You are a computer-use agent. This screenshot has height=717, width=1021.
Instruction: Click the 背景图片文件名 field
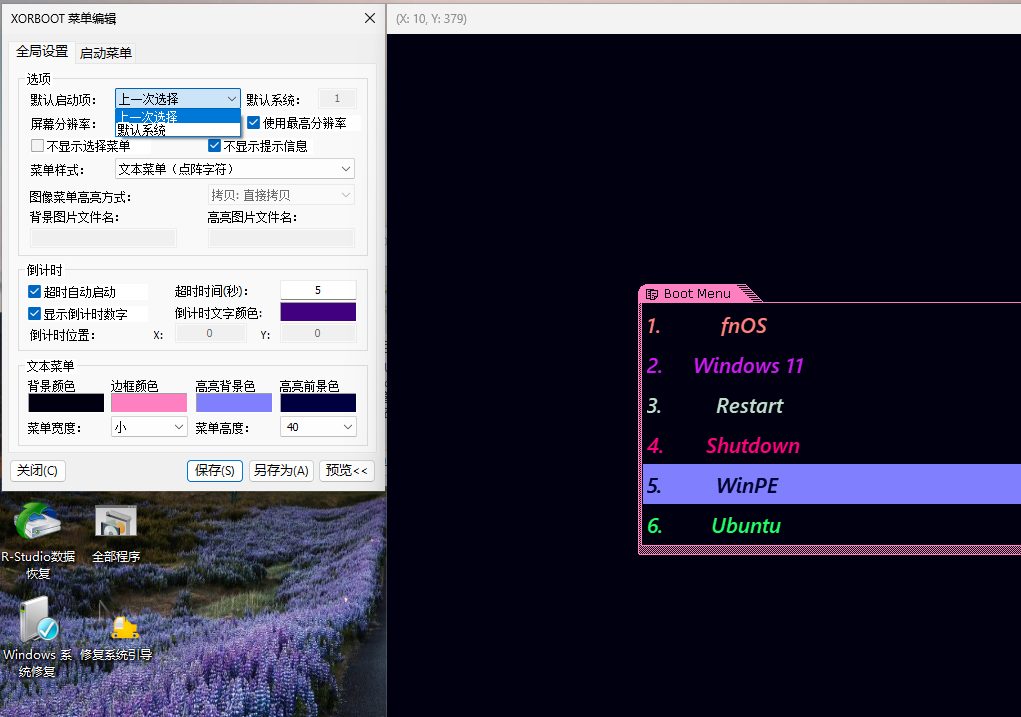(x=104, y=238)
